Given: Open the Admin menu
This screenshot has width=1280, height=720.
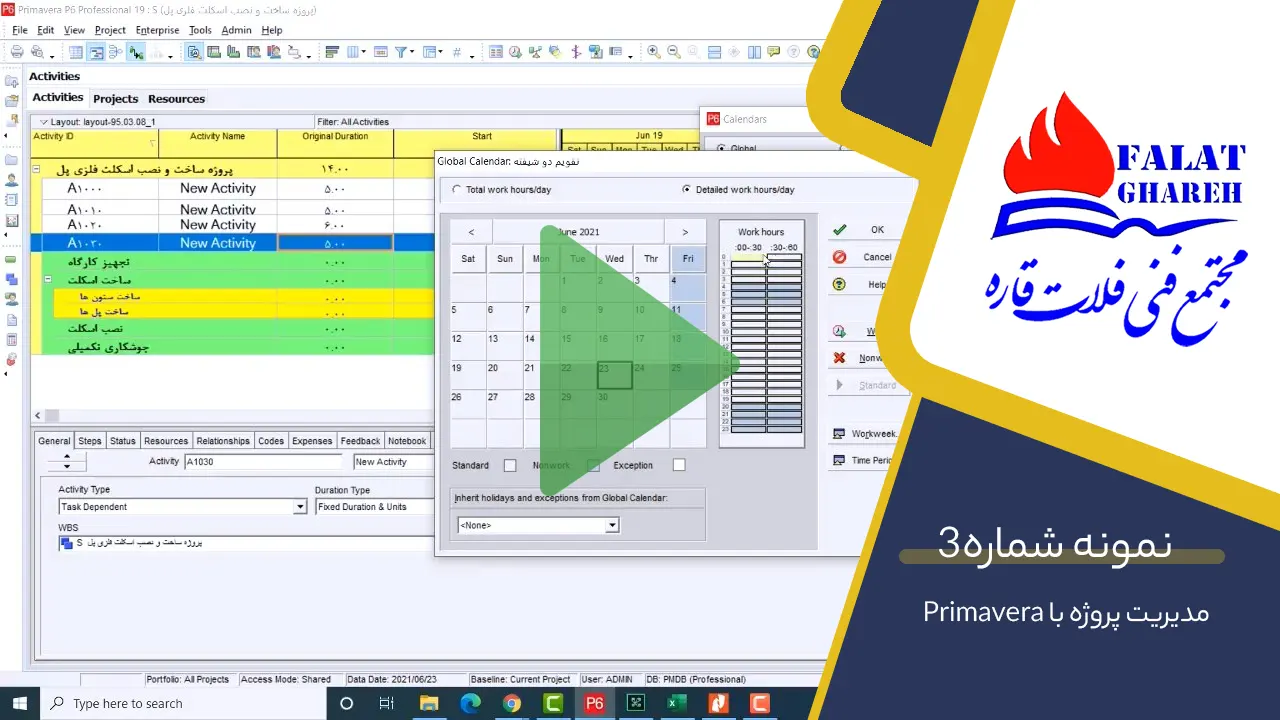Looking at the screenshot, I should [x=236, y=30].
